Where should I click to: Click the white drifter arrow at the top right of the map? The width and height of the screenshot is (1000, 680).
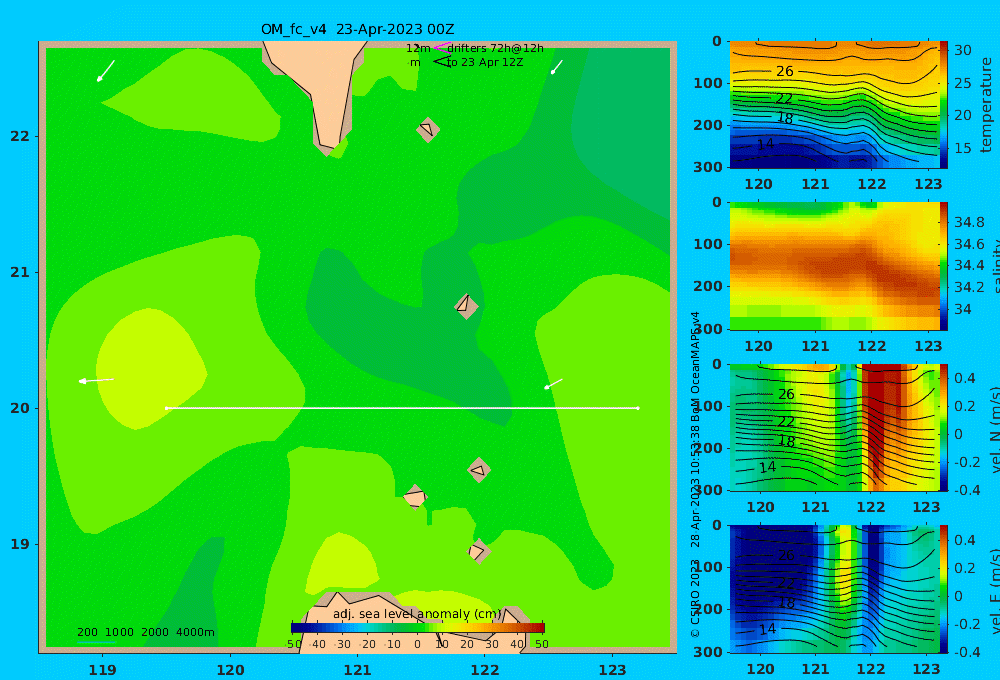(557, 67)
